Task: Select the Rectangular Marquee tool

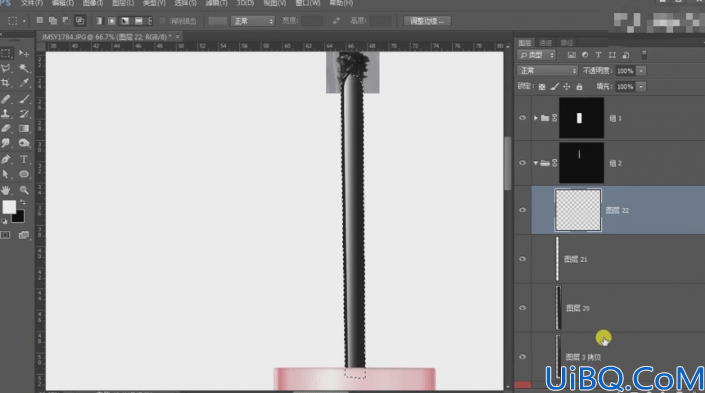Action: click(x=6, y=54)
